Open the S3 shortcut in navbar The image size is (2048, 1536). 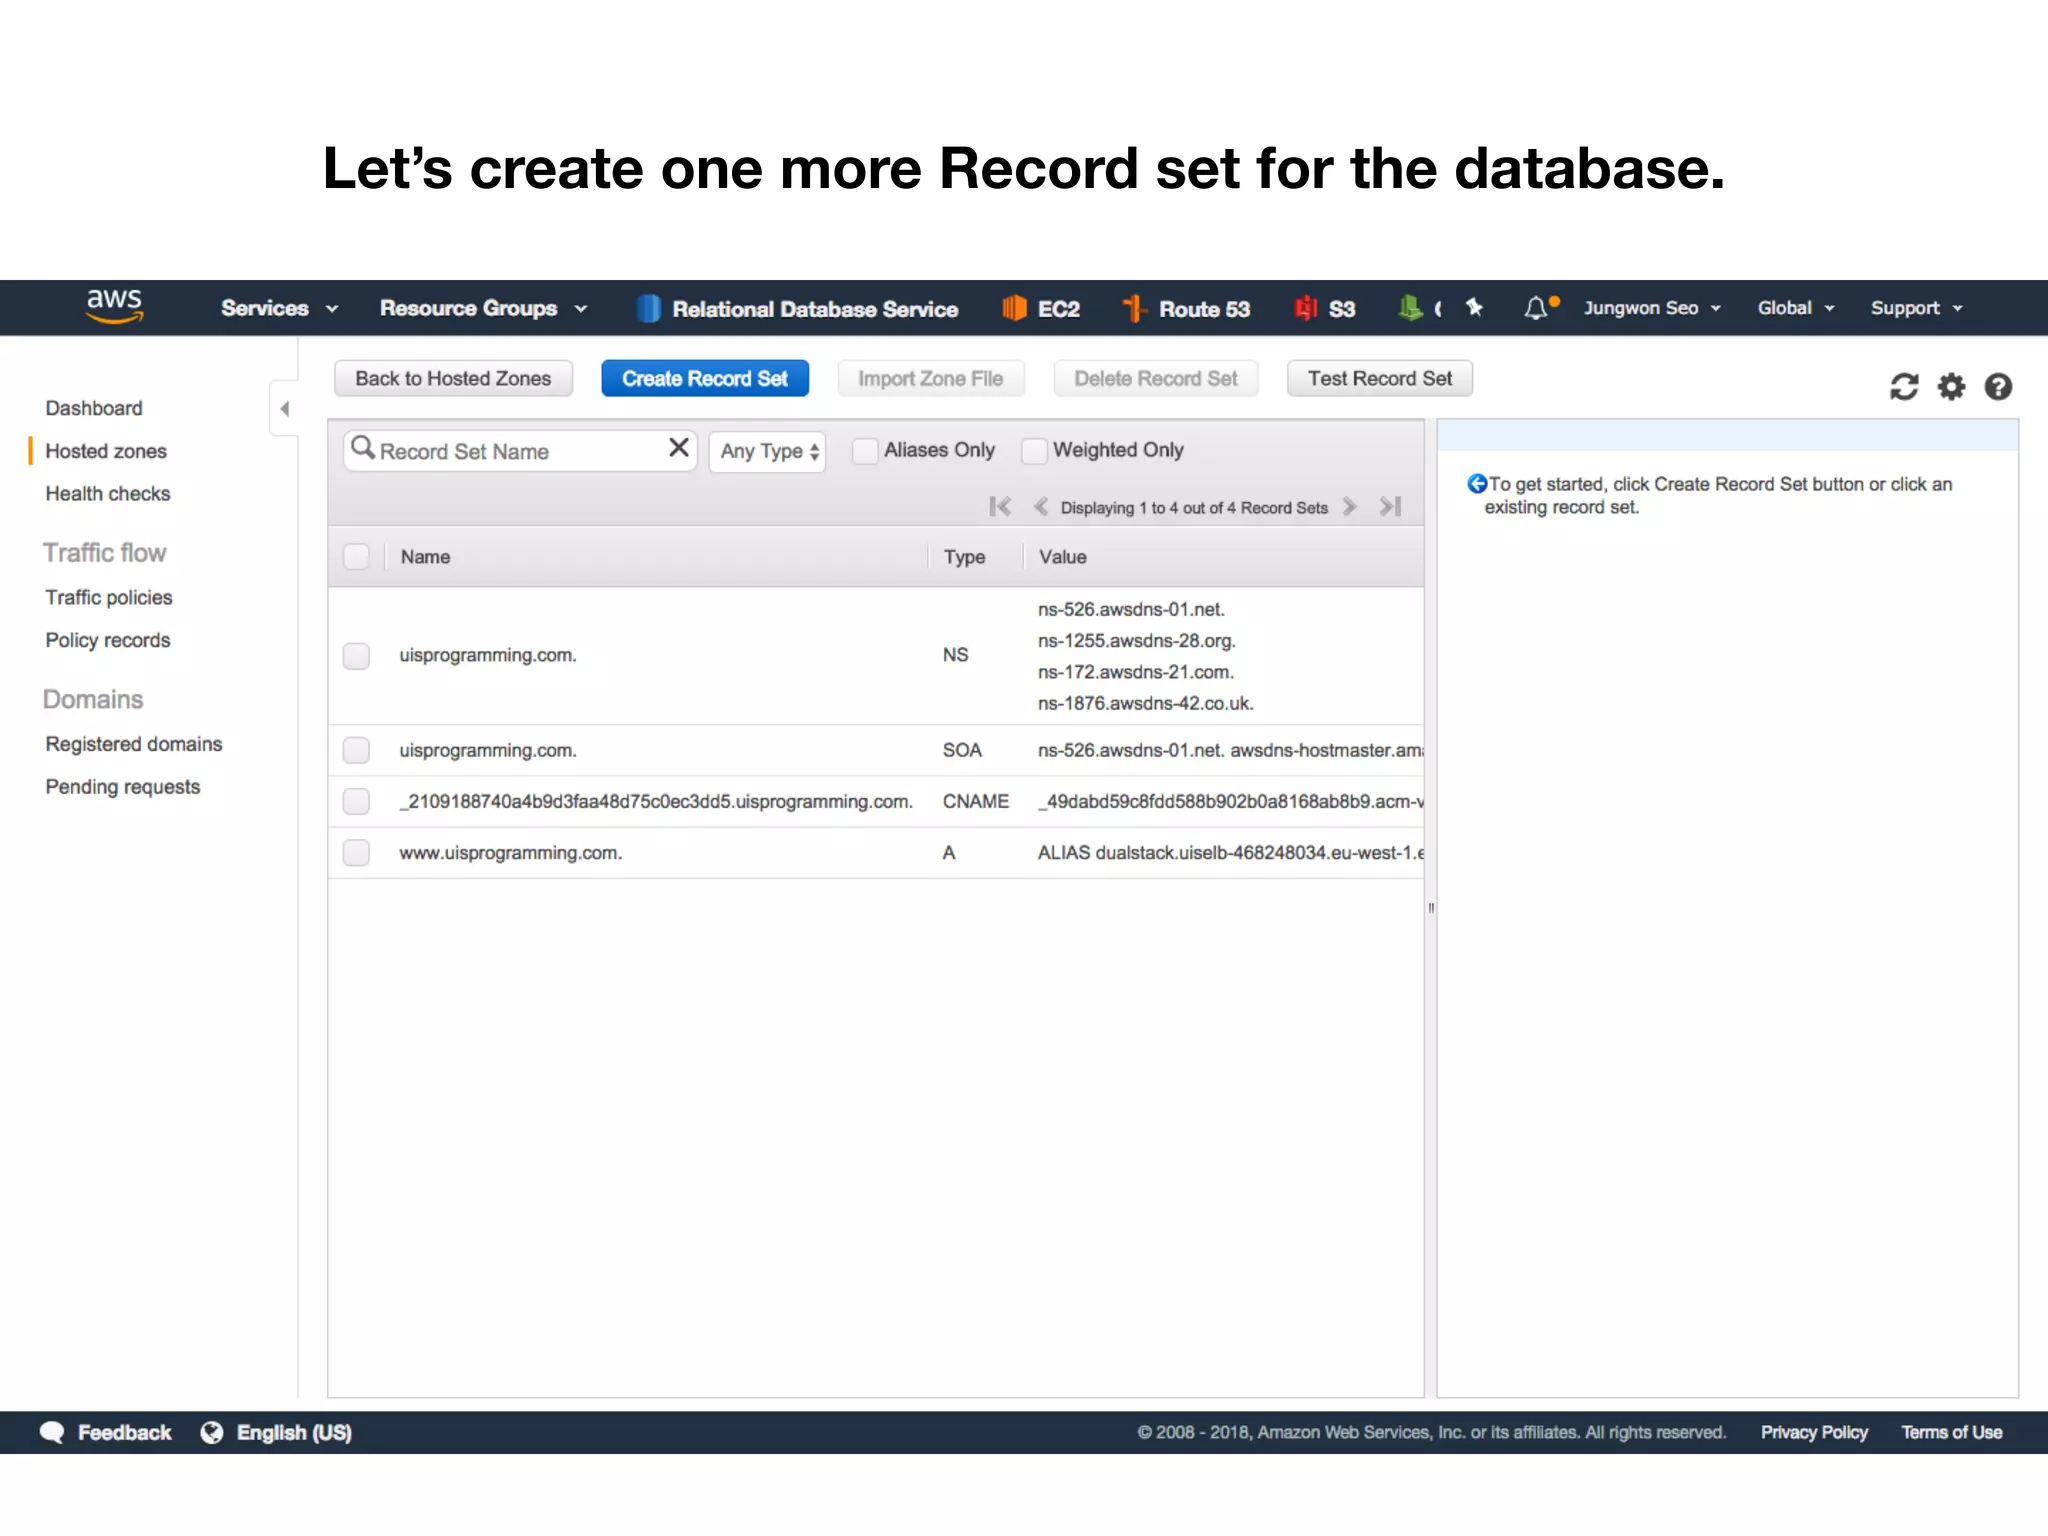[x=1325, y=309]
